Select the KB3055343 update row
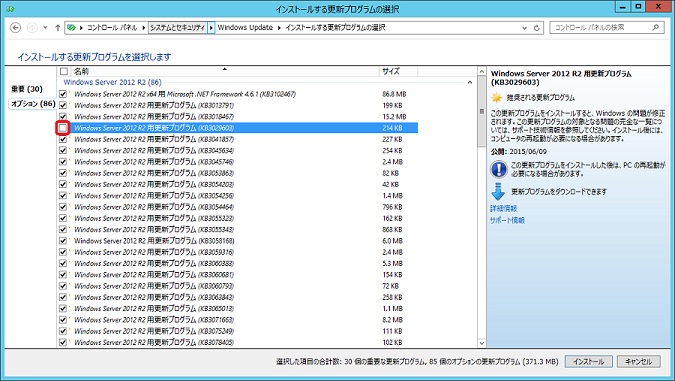The width and height of the screenshot is (675, 381). [x=238, y=229]
